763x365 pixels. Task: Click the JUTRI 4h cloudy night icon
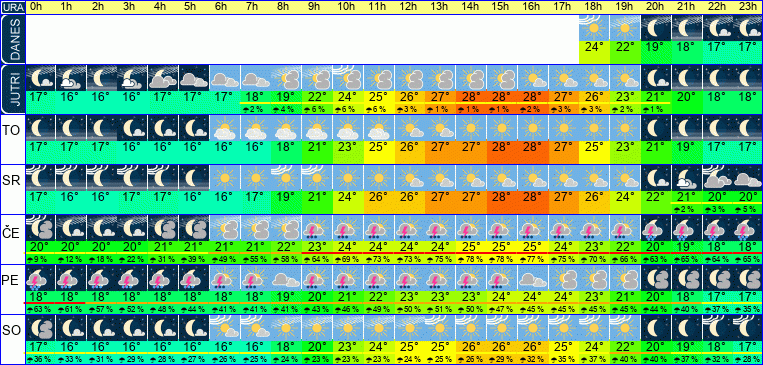164,78
